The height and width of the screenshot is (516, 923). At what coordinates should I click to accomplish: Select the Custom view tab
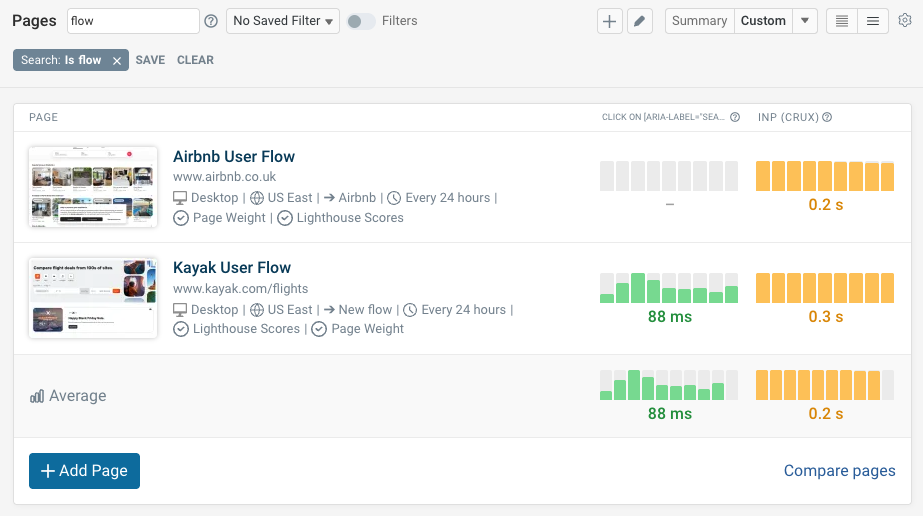coord(763,21)
